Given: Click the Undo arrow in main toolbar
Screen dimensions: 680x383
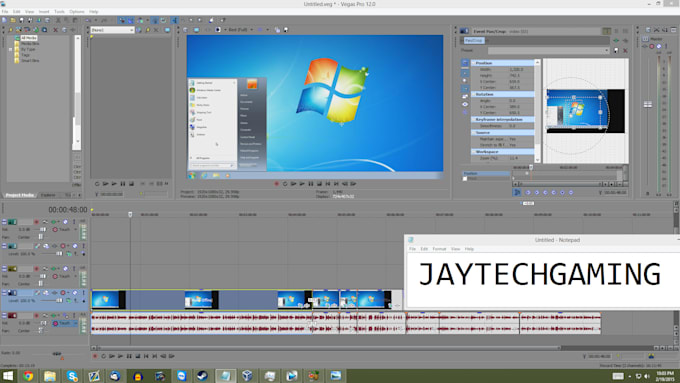Looking at the screenshot, I should [x=88, y=20].
